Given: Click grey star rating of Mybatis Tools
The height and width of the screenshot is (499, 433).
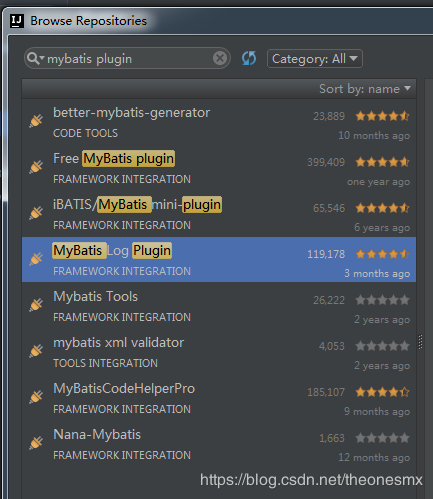Looking at the screenshot, I should [x=382, y=300].
